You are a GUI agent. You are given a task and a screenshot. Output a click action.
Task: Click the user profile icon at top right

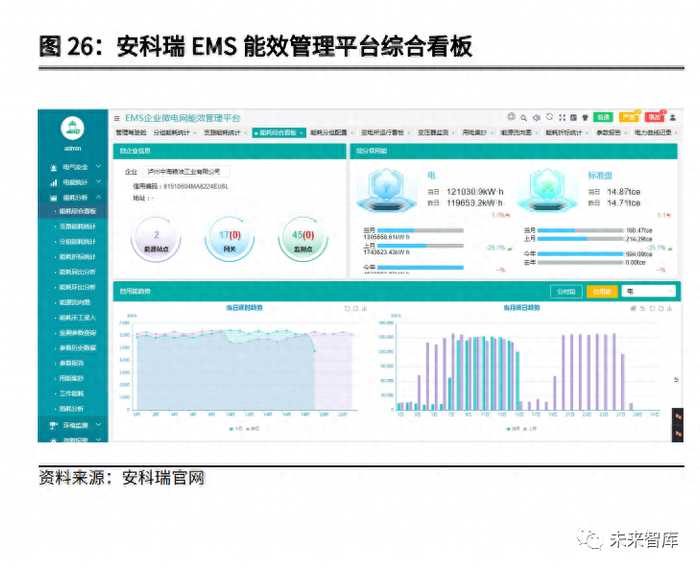[672, 117]
